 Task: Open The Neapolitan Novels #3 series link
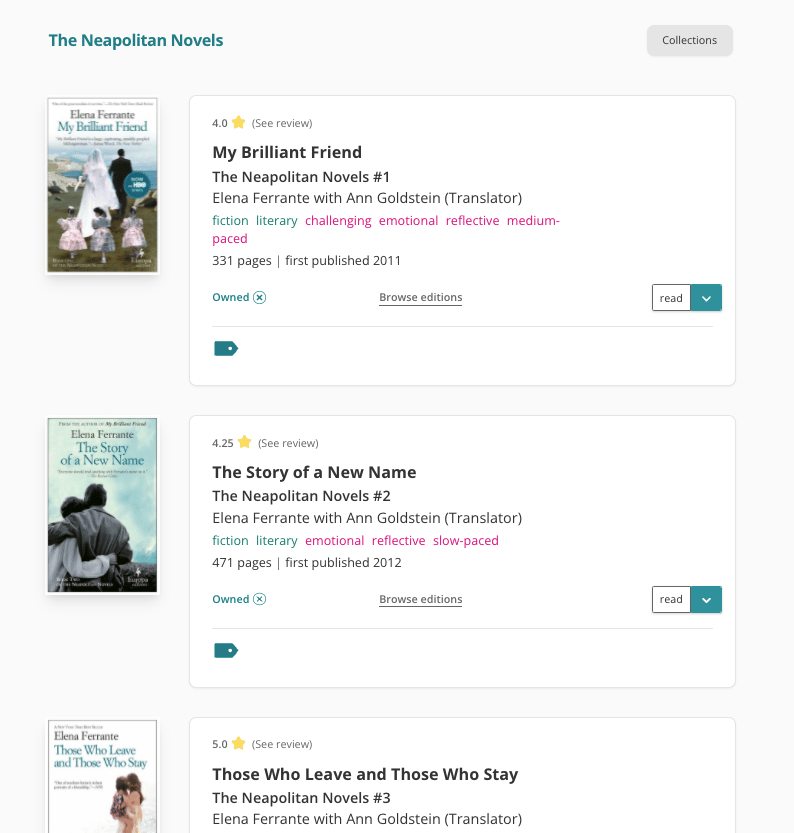(x=301, y=798)
